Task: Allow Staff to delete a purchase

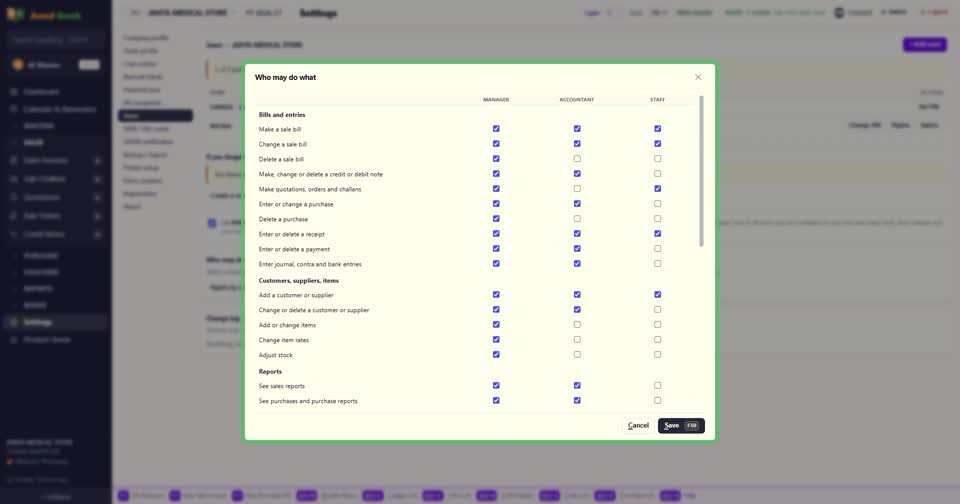Action: pyautogui.click(x=658, y=219)
